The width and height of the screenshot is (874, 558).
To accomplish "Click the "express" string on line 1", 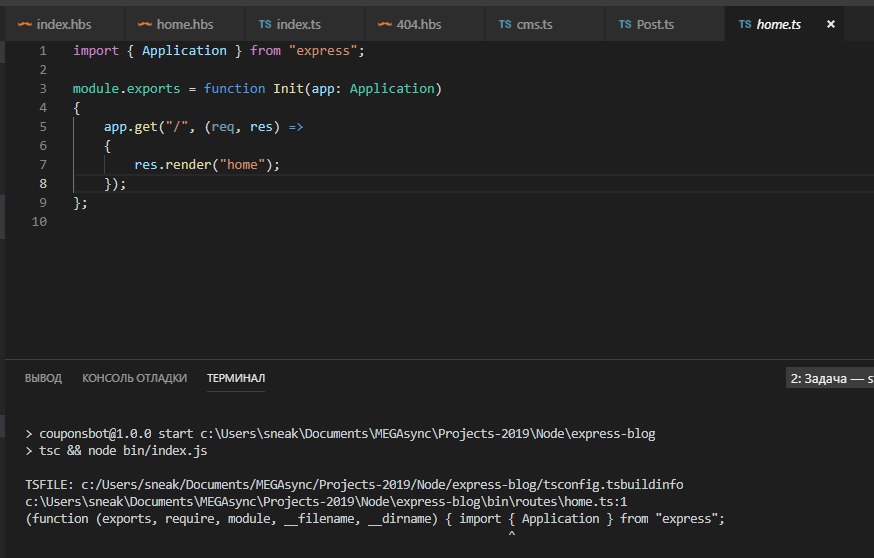I will pyautogui.click(x=323, y=51).
